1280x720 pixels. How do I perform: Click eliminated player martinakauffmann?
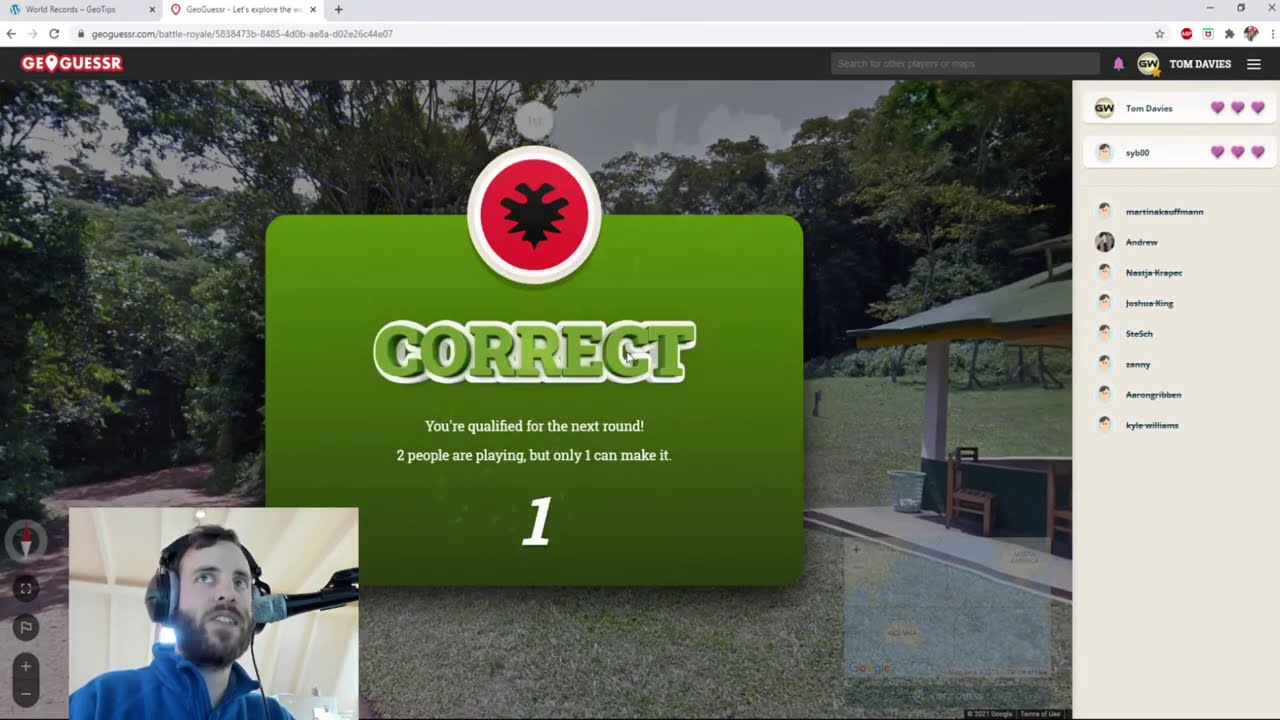click(x=1164, y=212)
